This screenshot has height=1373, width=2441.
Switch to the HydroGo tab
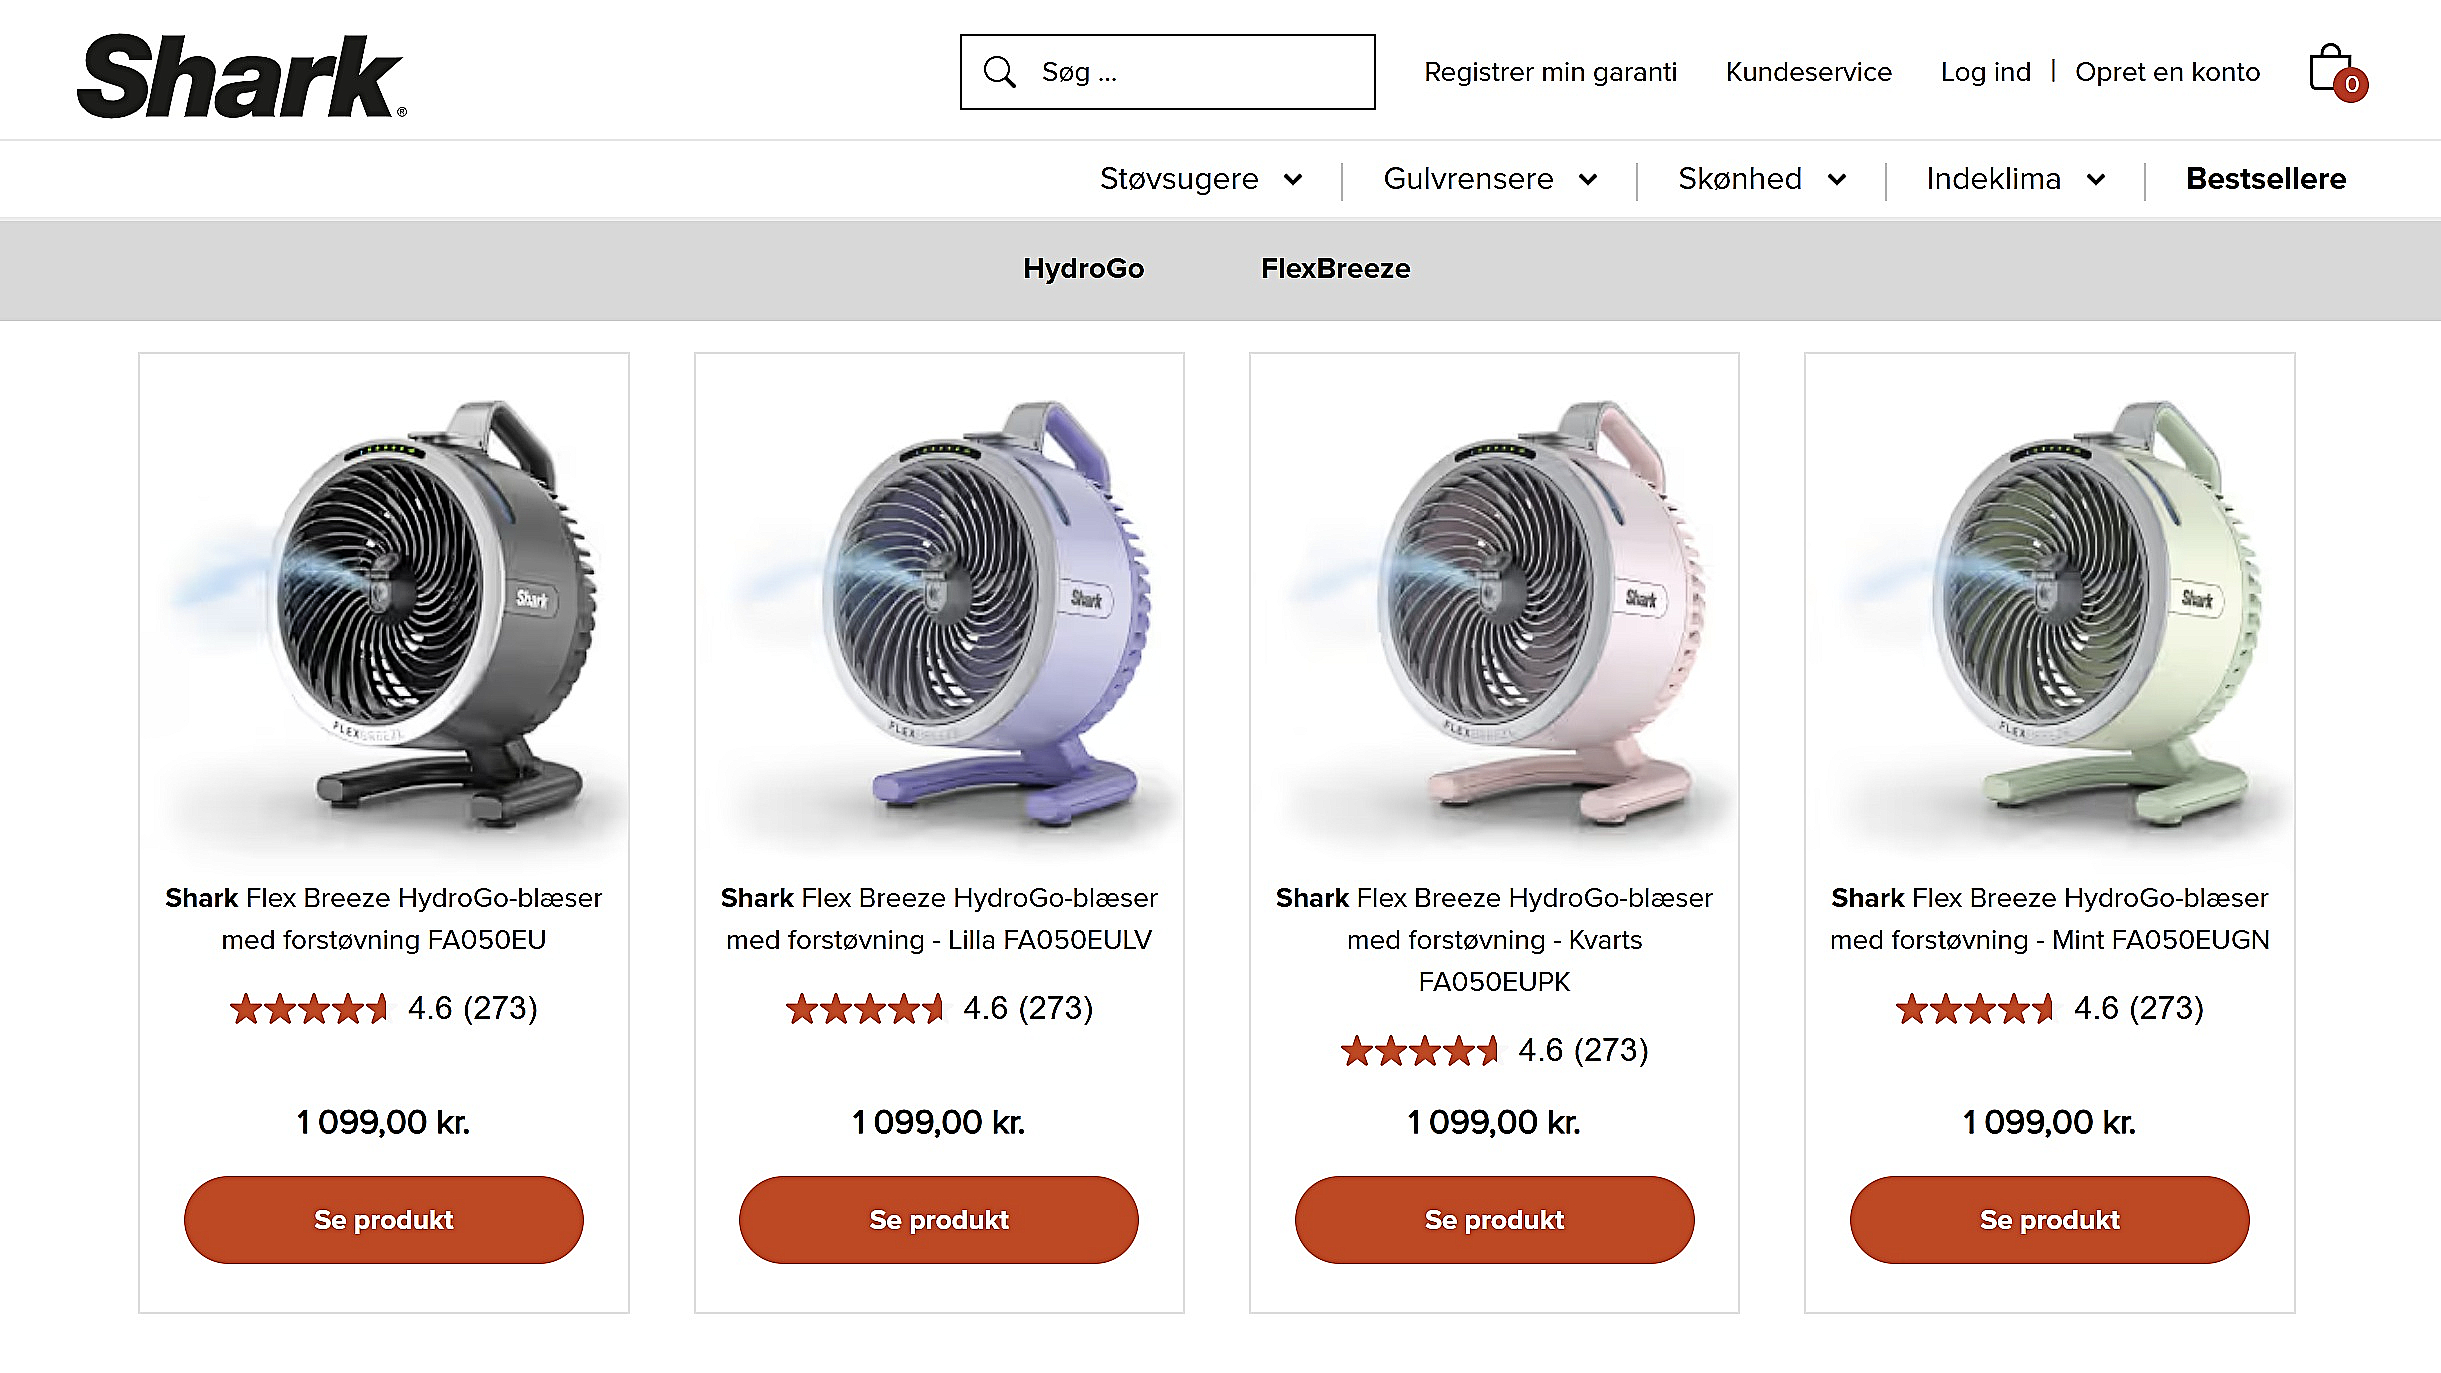(x=1084, y=268)
